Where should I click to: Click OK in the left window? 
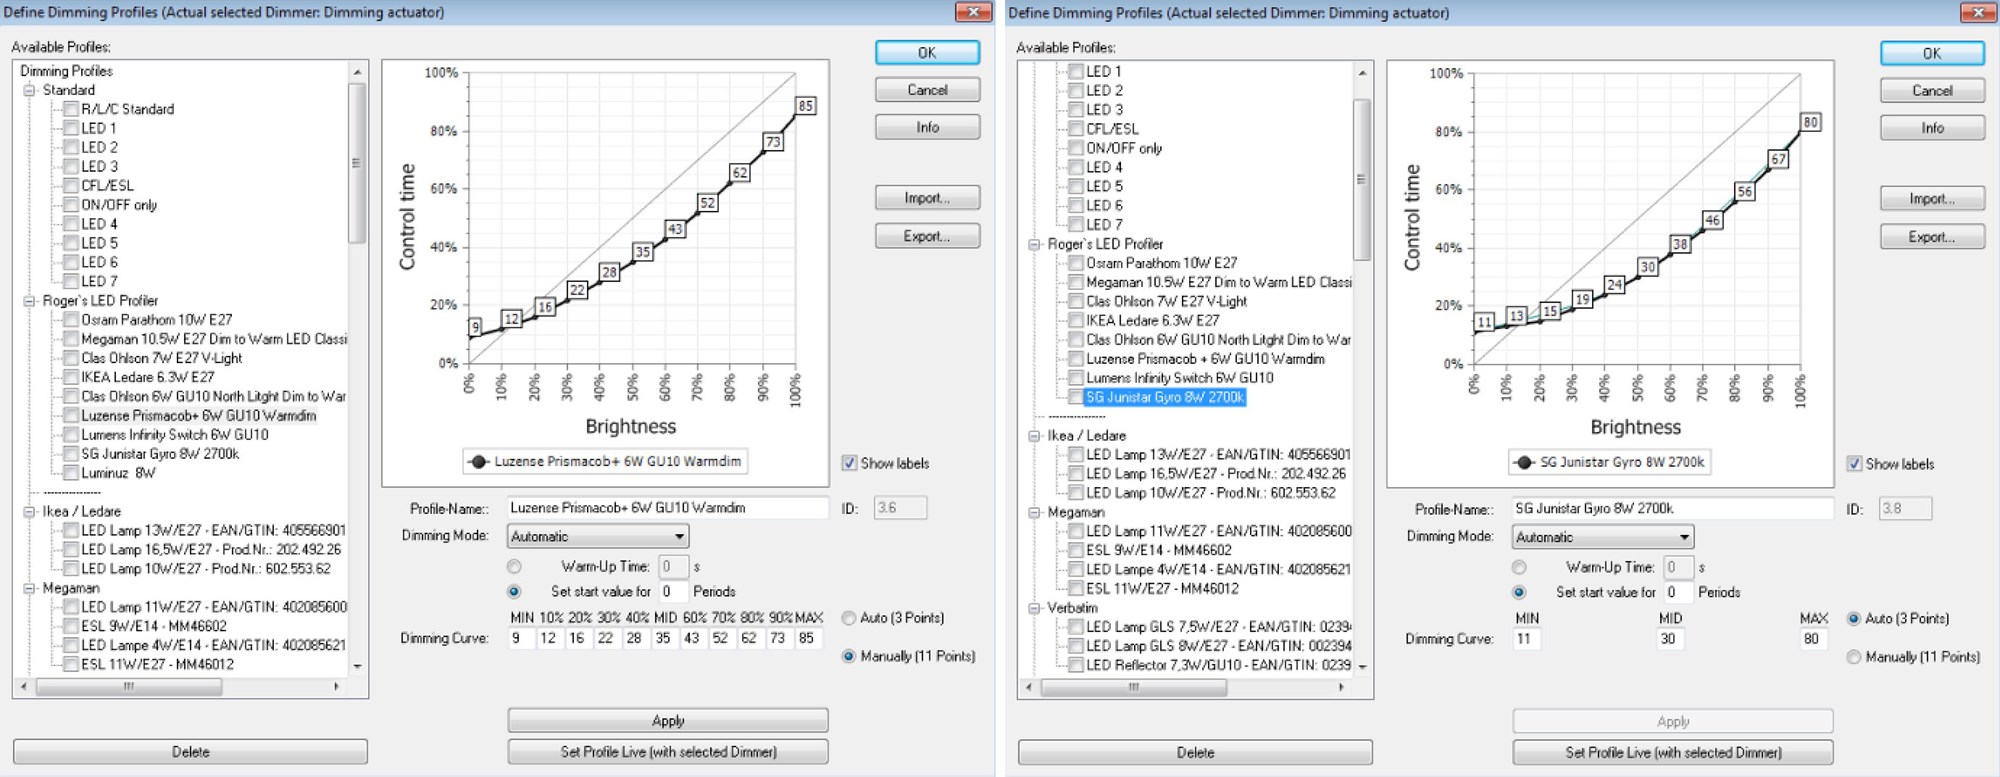(927, 53)
